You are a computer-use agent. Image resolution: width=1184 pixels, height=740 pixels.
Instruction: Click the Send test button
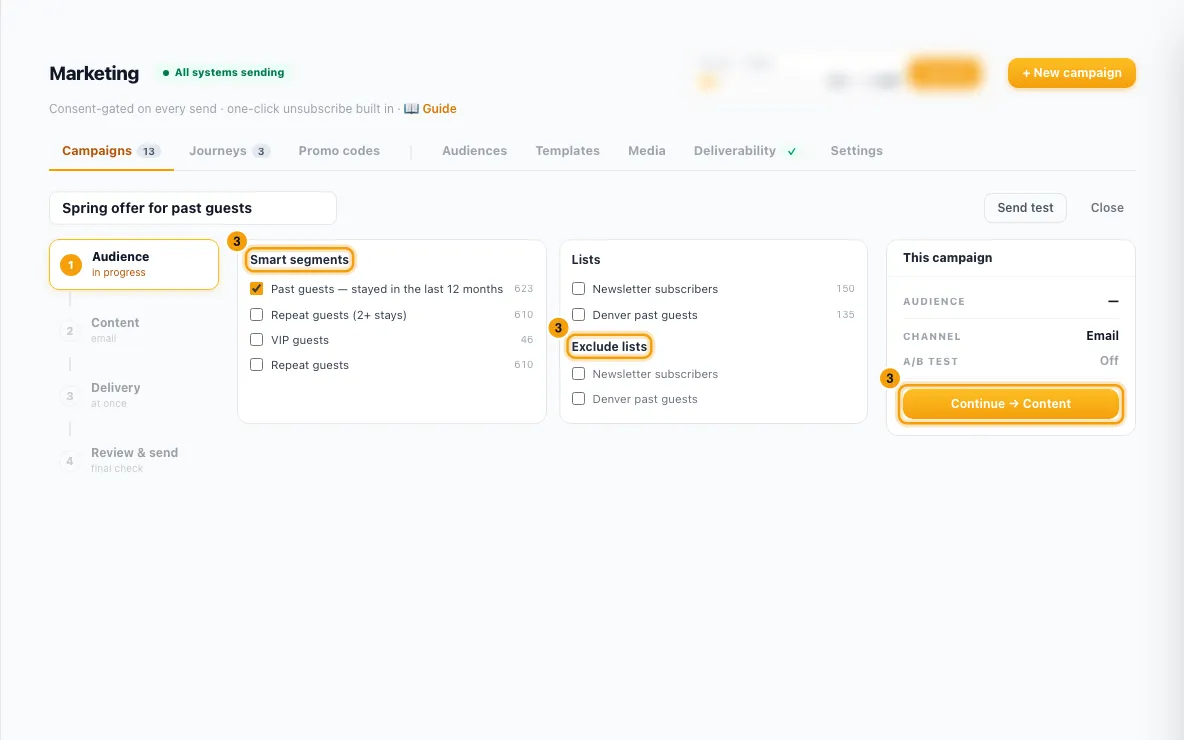point(1025,208)
